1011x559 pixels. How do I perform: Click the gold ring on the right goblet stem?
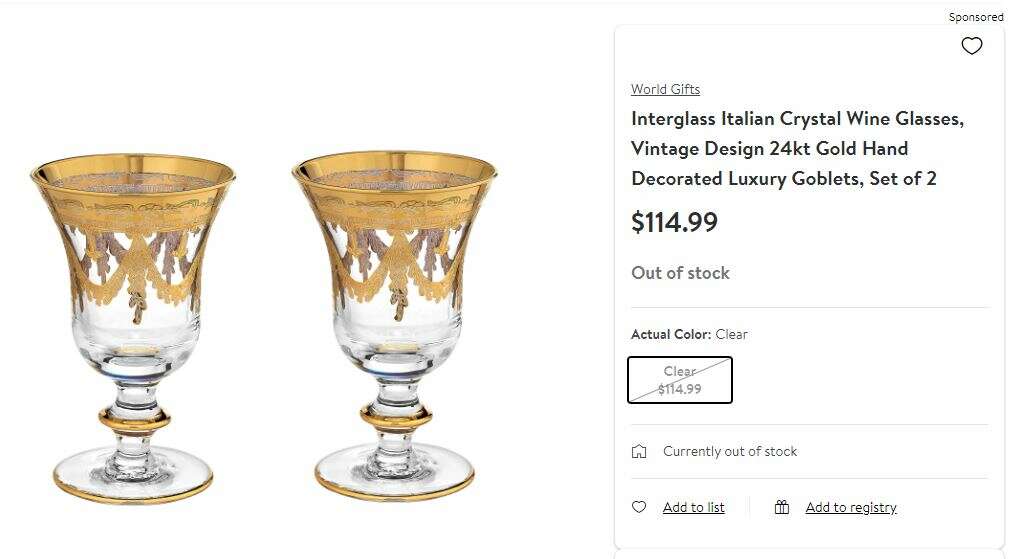click(x=395, y=416)
